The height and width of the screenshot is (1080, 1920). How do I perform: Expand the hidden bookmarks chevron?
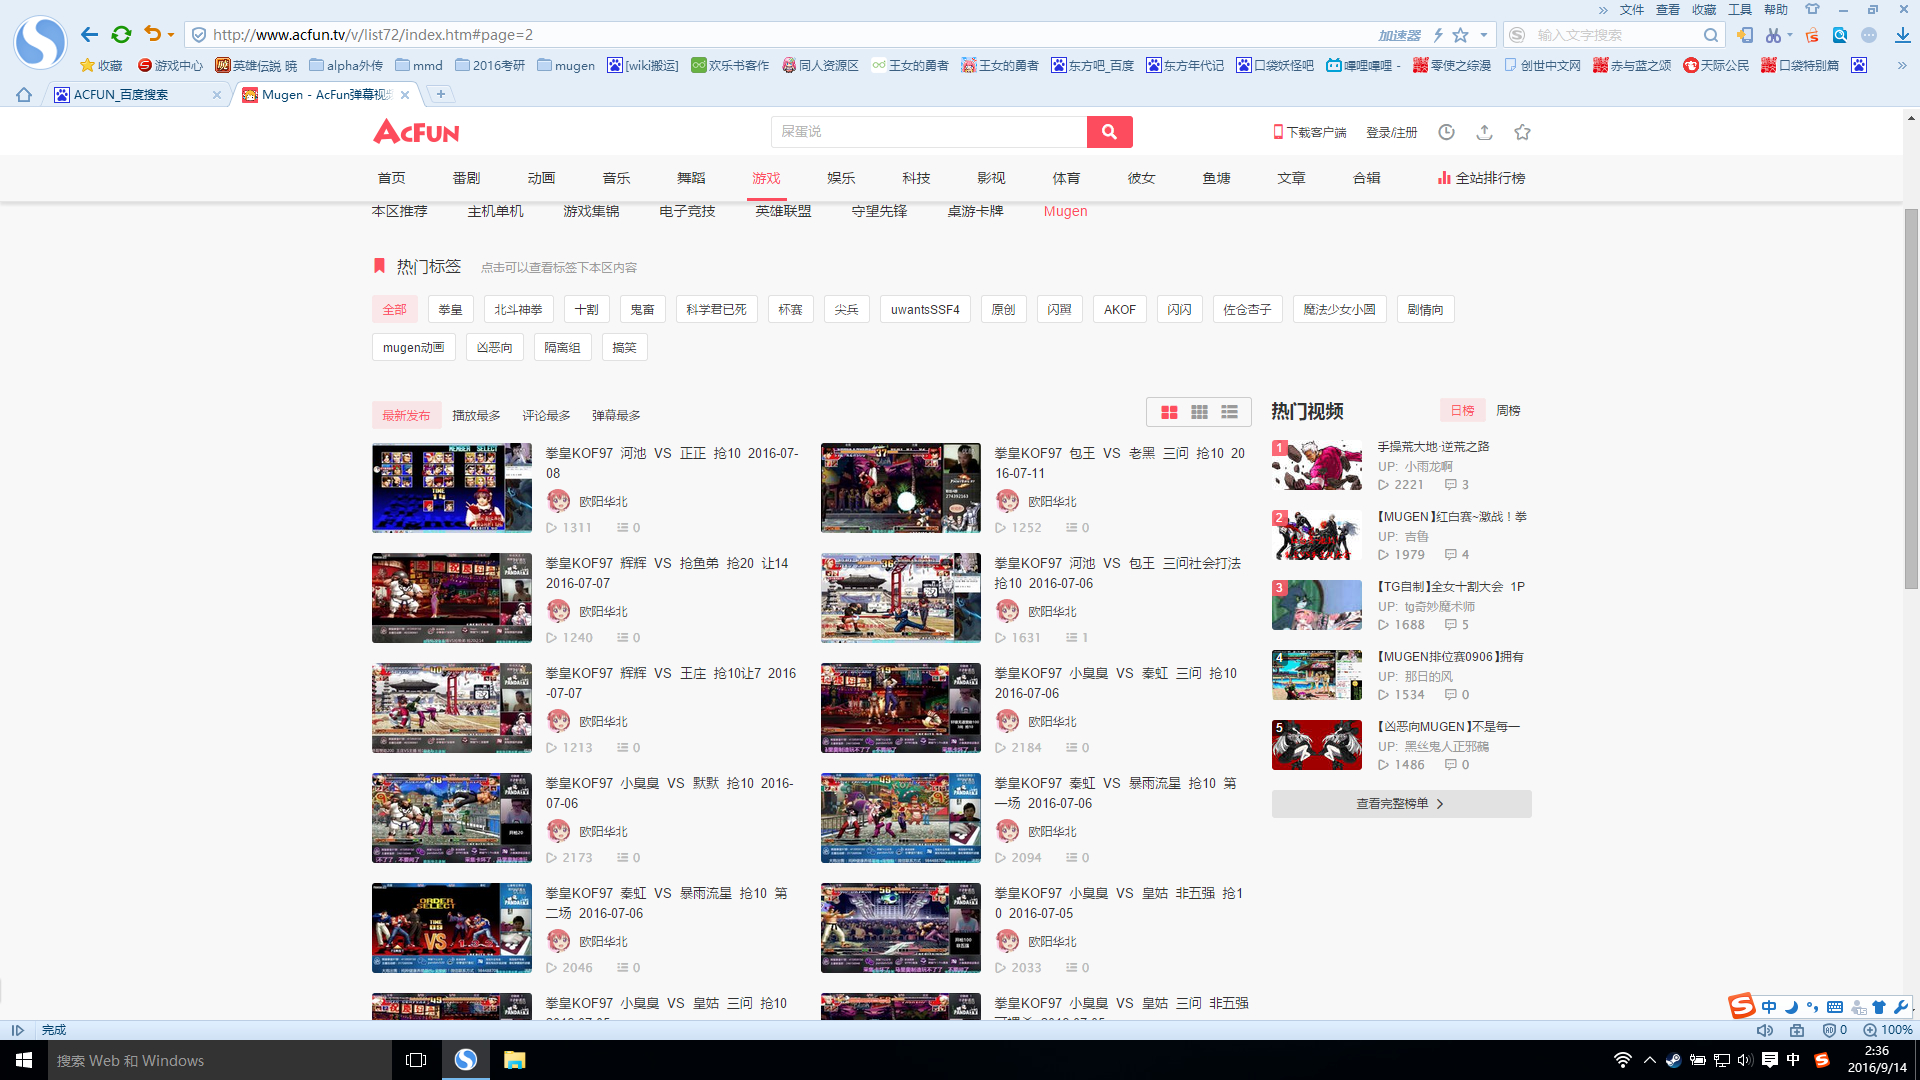click(x=1902, y=65)
